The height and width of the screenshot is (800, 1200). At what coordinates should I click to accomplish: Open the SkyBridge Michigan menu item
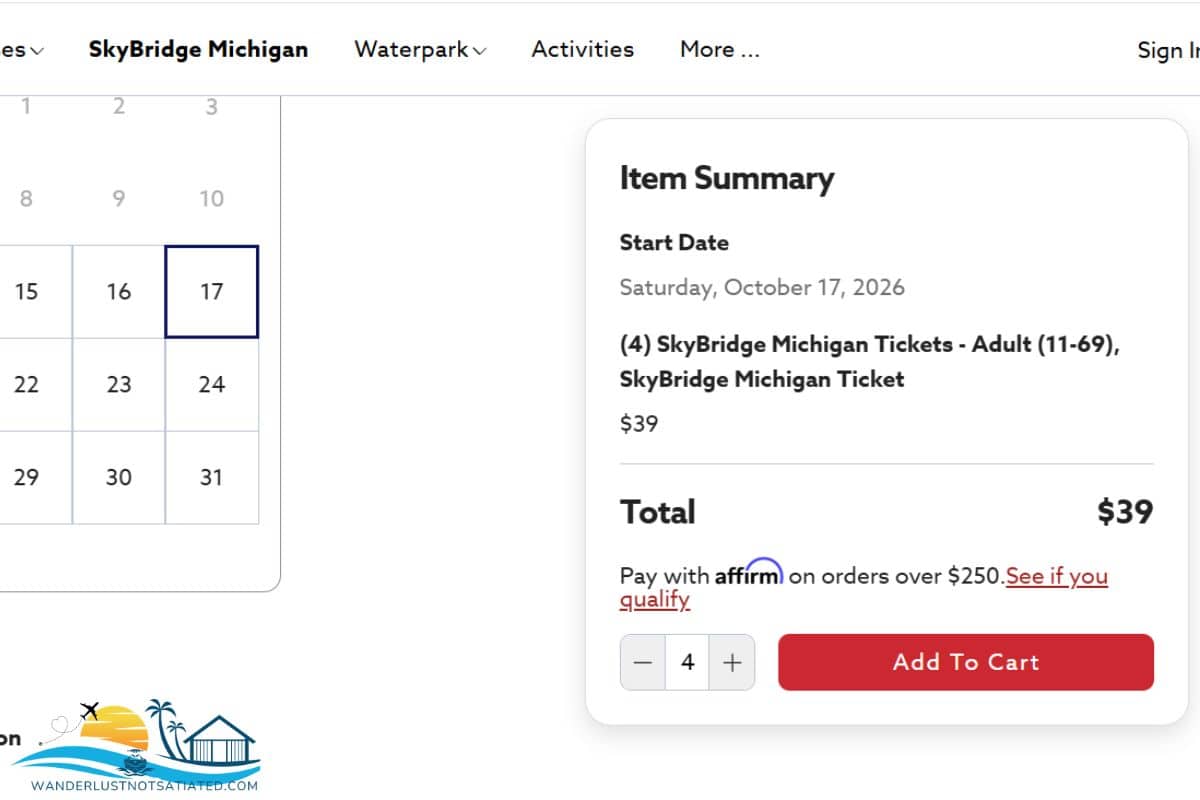[x=198, y=49]
